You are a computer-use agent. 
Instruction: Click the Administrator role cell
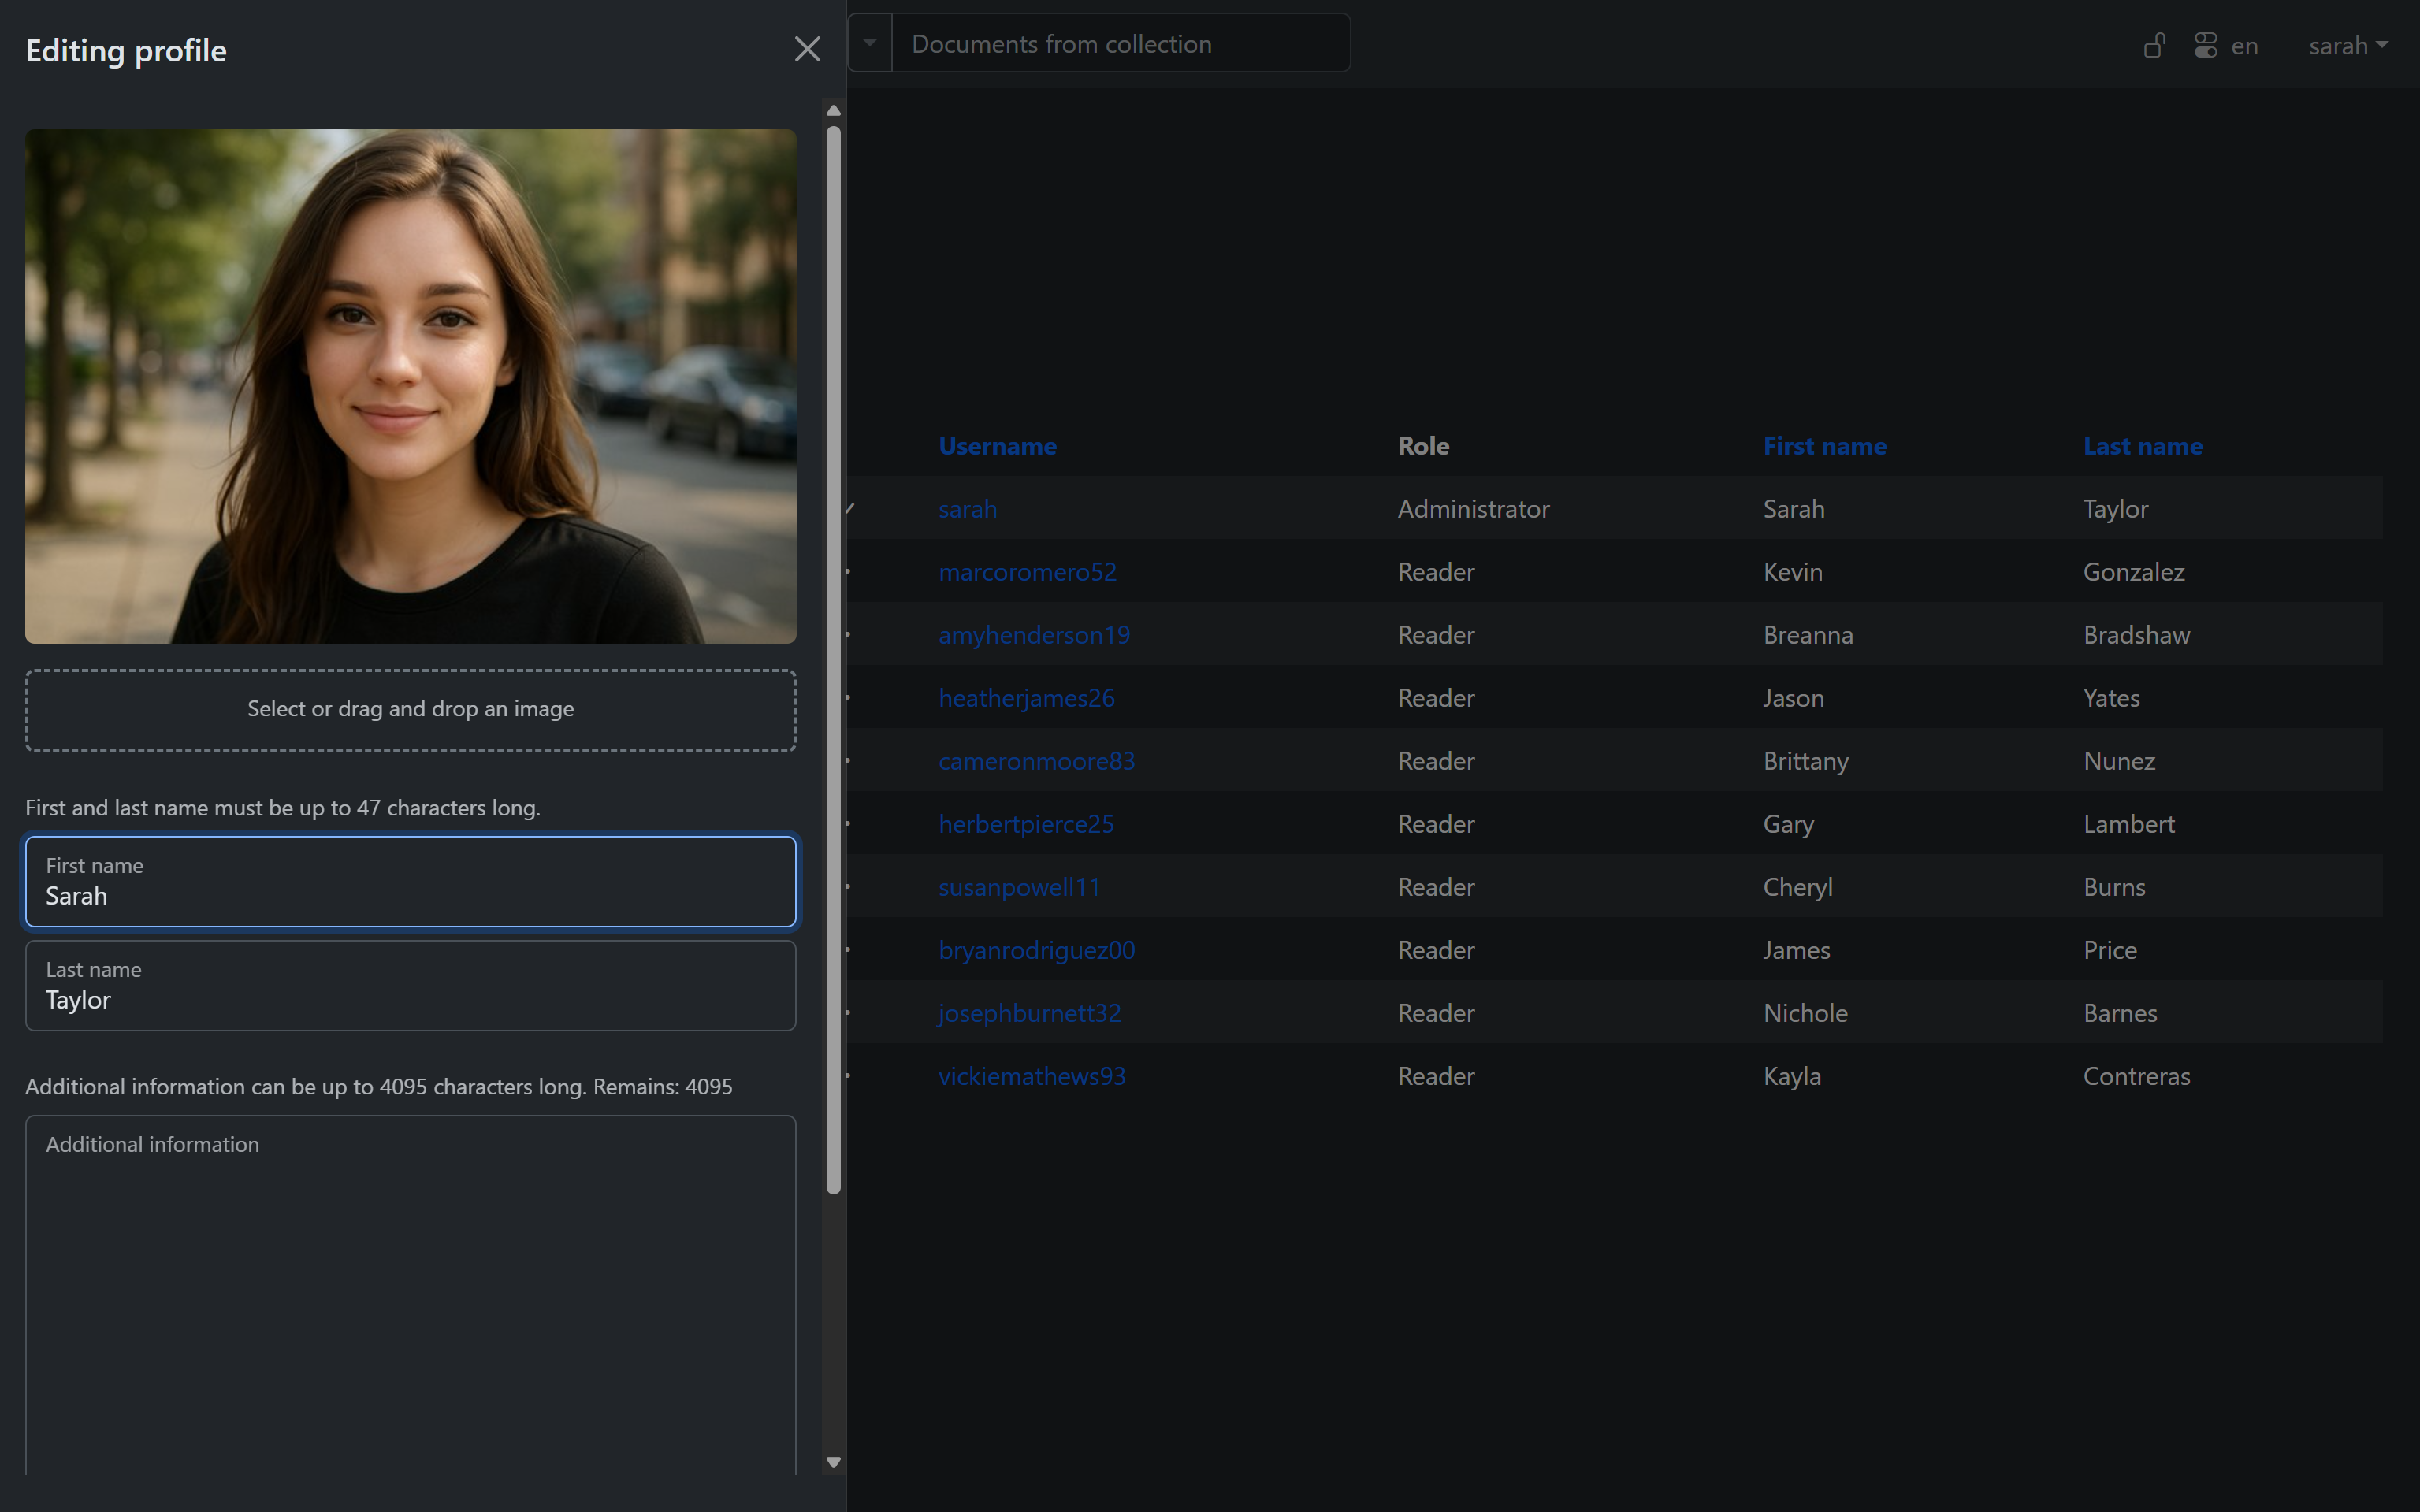pos(1473,509)
